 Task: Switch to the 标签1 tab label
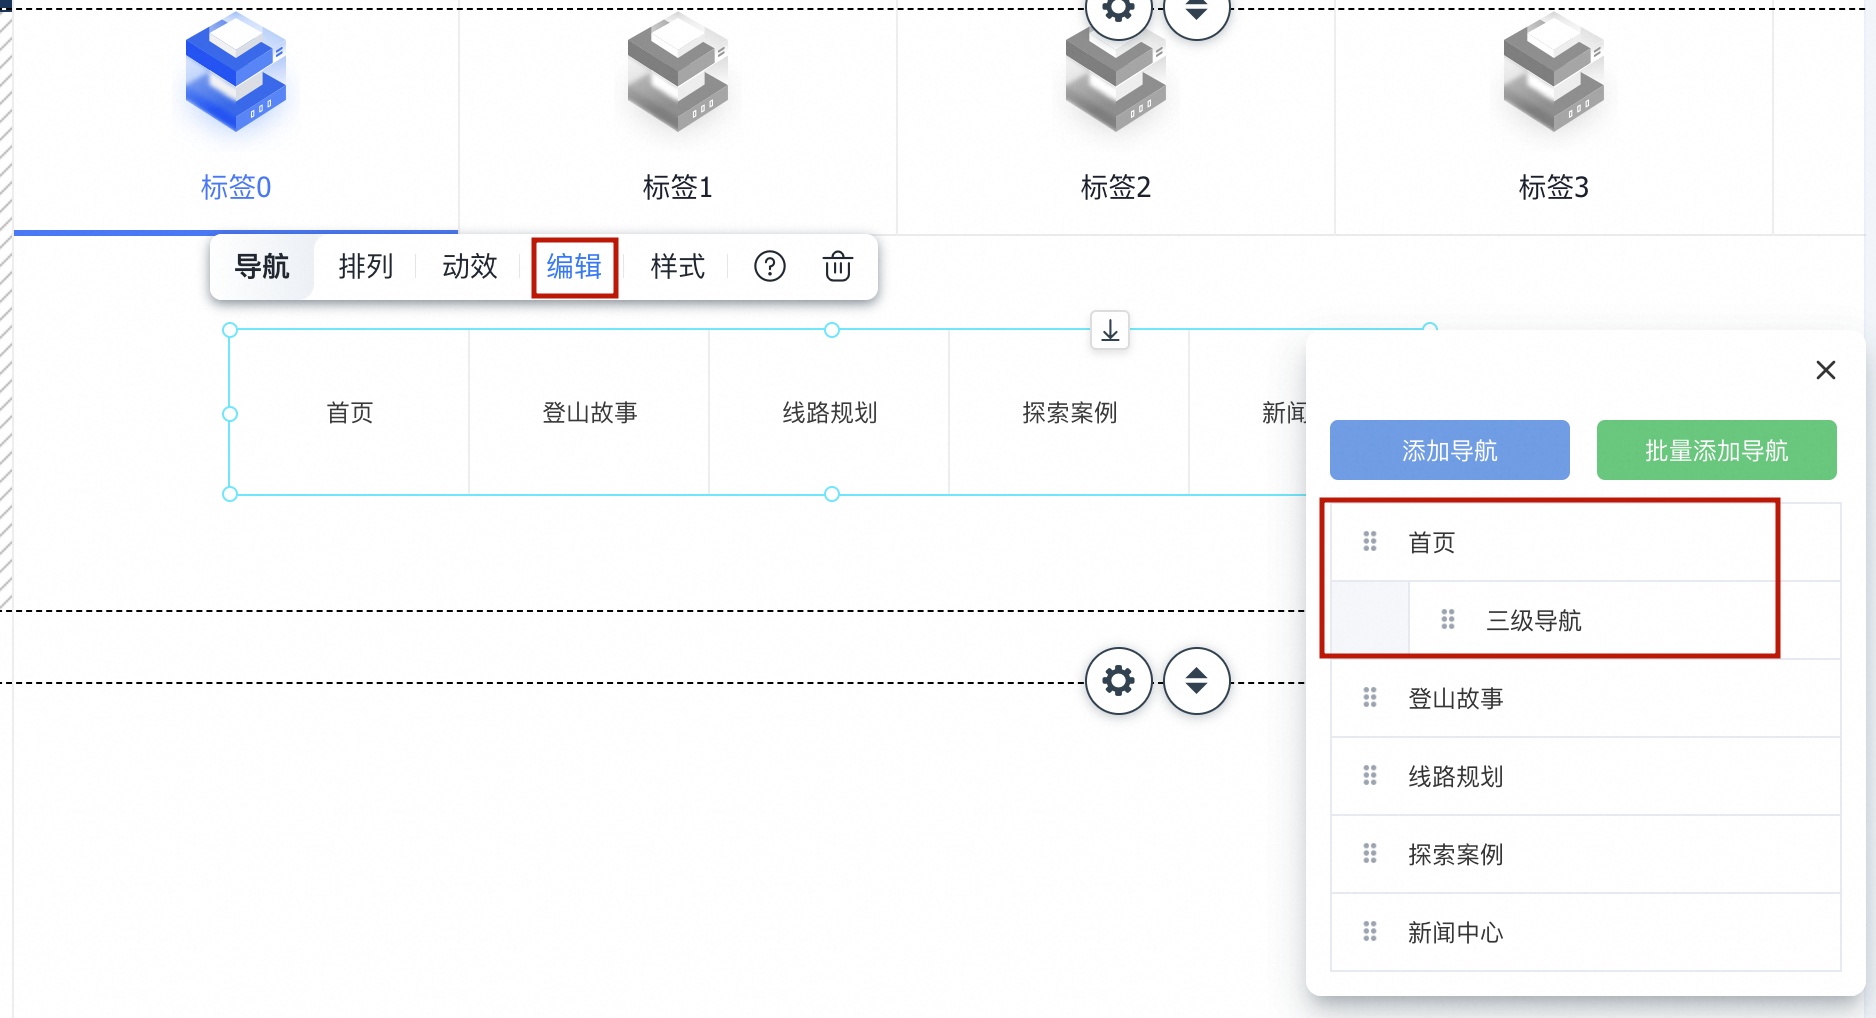coord(678,187)
